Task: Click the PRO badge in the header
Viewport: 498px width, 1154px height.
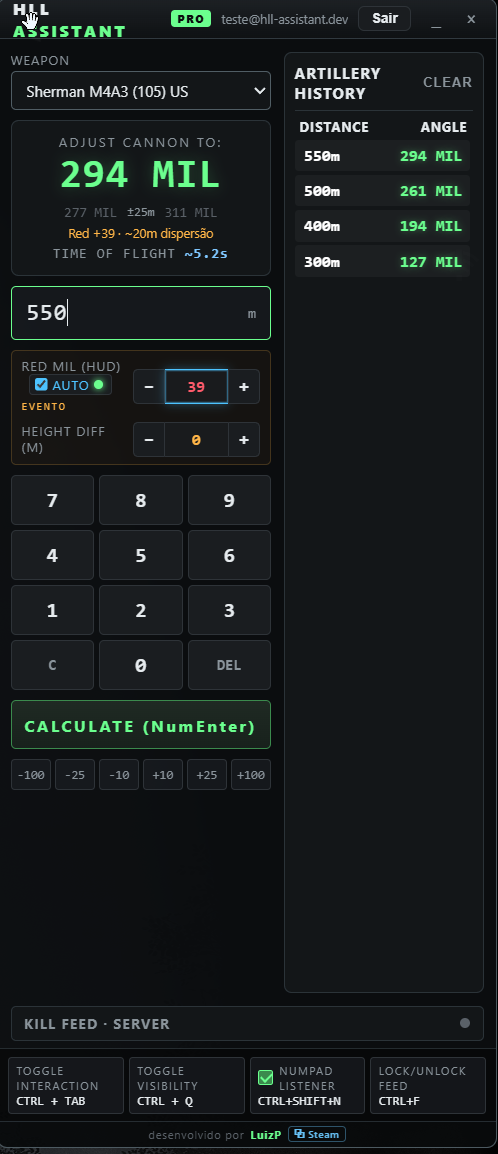Action: pos(191,19)
